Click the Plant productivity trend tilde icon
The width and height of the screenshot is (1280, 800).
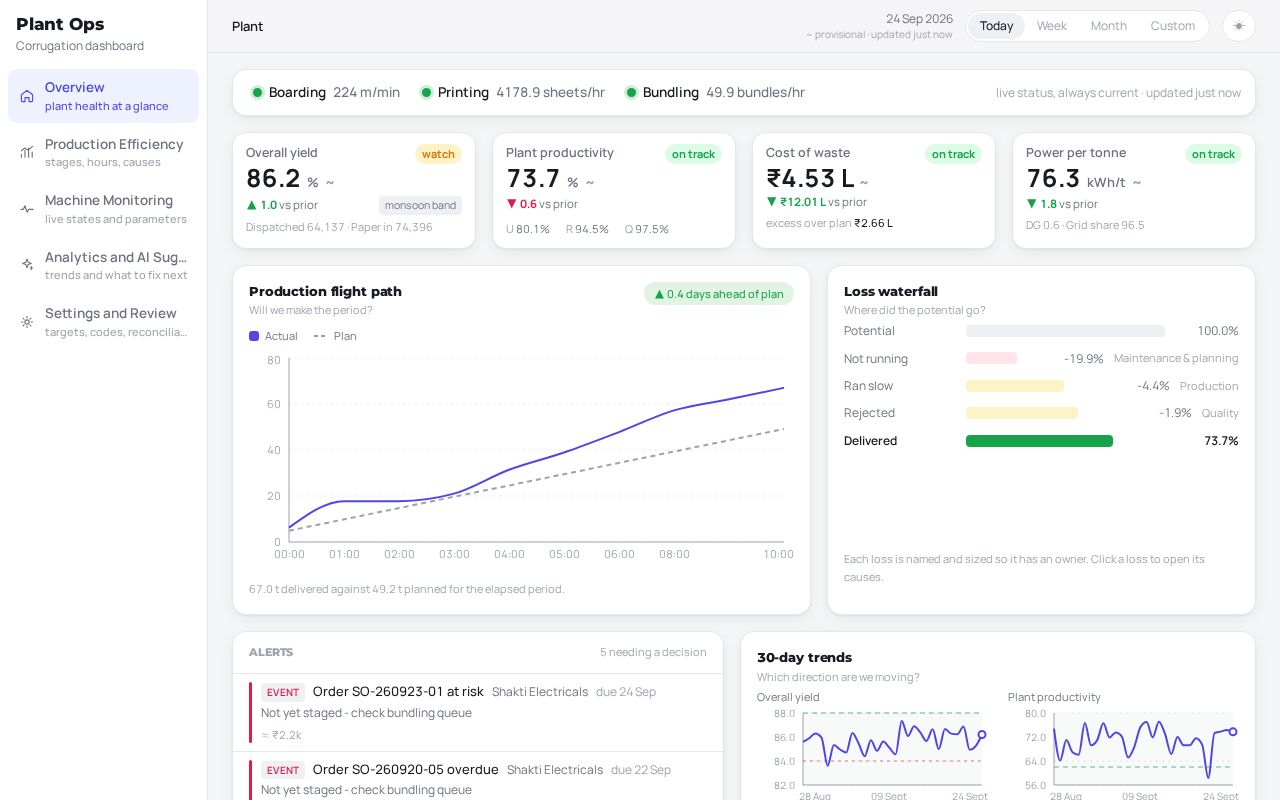pyautogui.click(x=590, y=183)
